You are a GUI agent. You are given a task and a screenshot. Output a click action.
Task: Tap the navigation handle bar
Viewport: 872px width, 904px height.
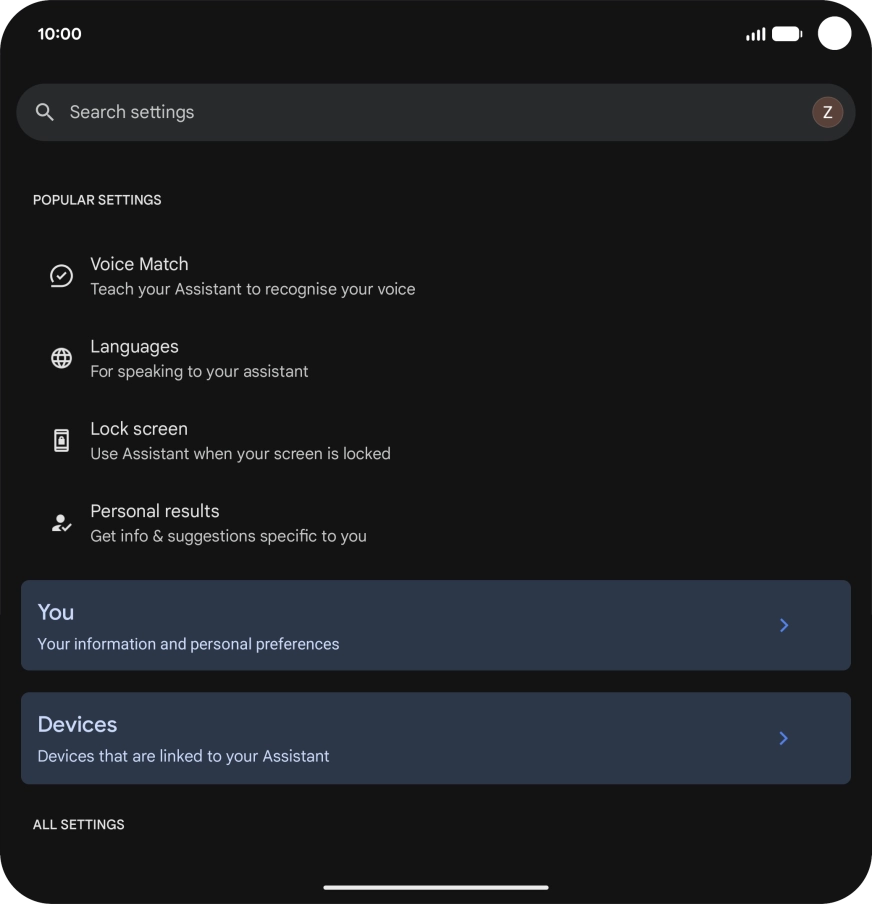coord(436,887)
